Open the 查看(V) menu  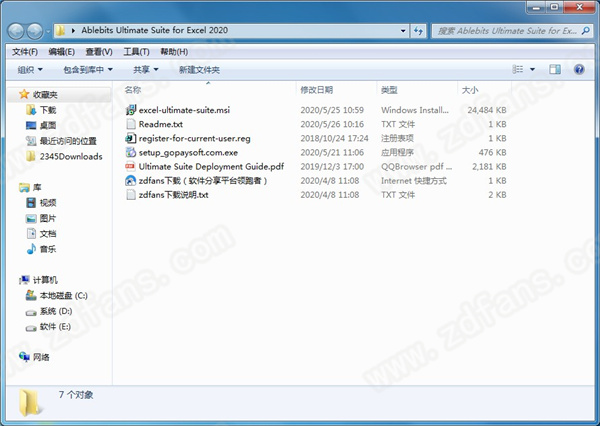[99, 52]
